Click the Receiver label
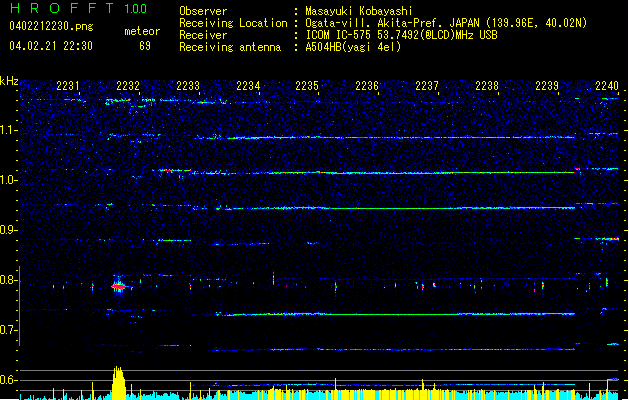Screen dimensions: 629x400 coord(203,35)
